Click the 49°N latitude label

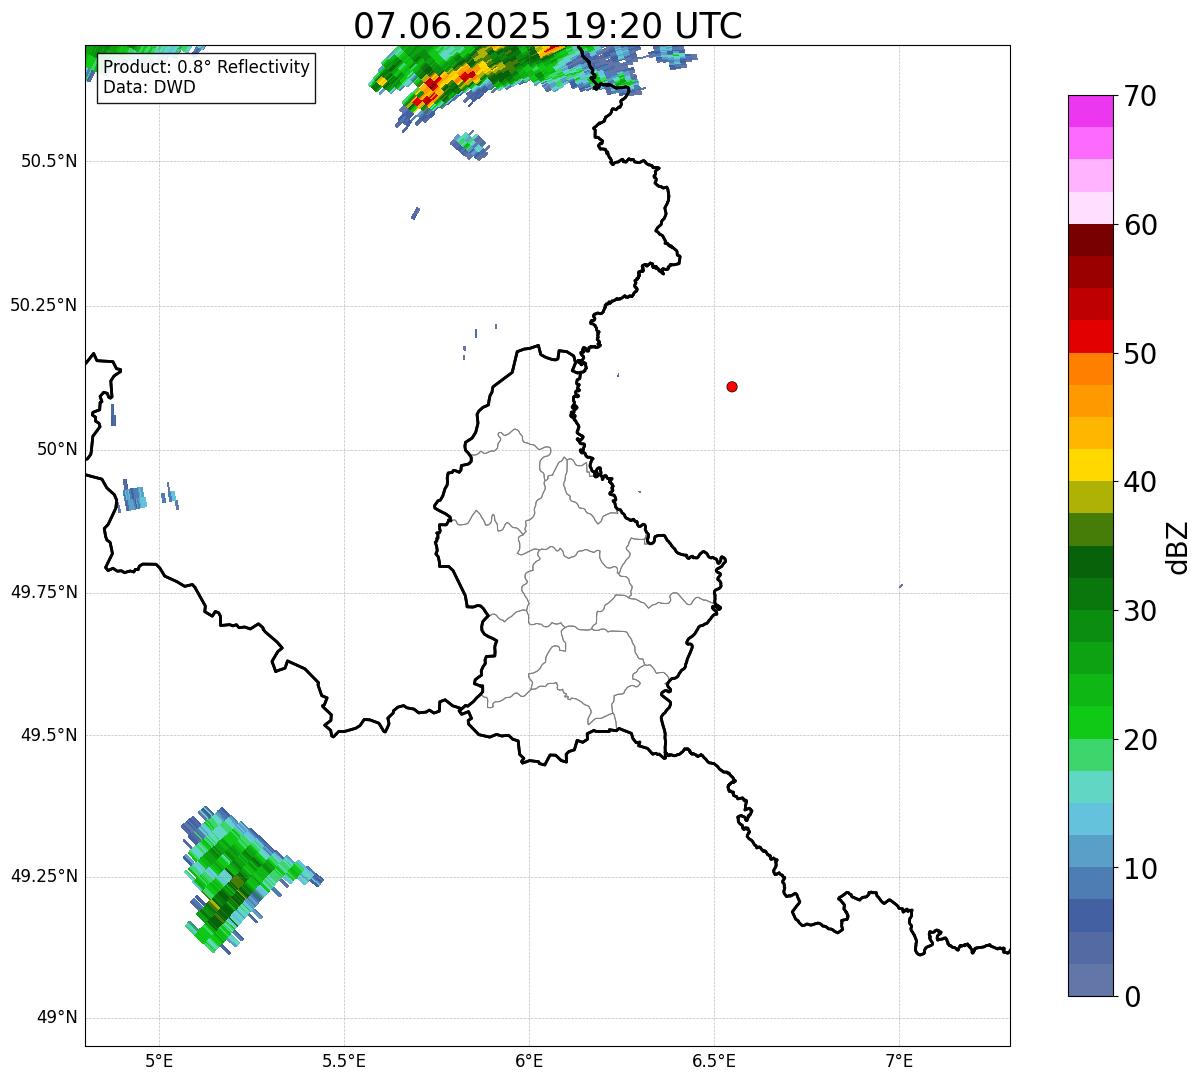tap(57, 1018)
